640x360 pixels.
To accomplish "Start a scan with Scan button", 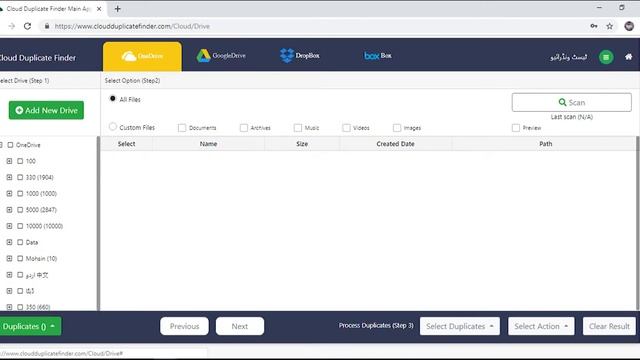I will (571, 102).
